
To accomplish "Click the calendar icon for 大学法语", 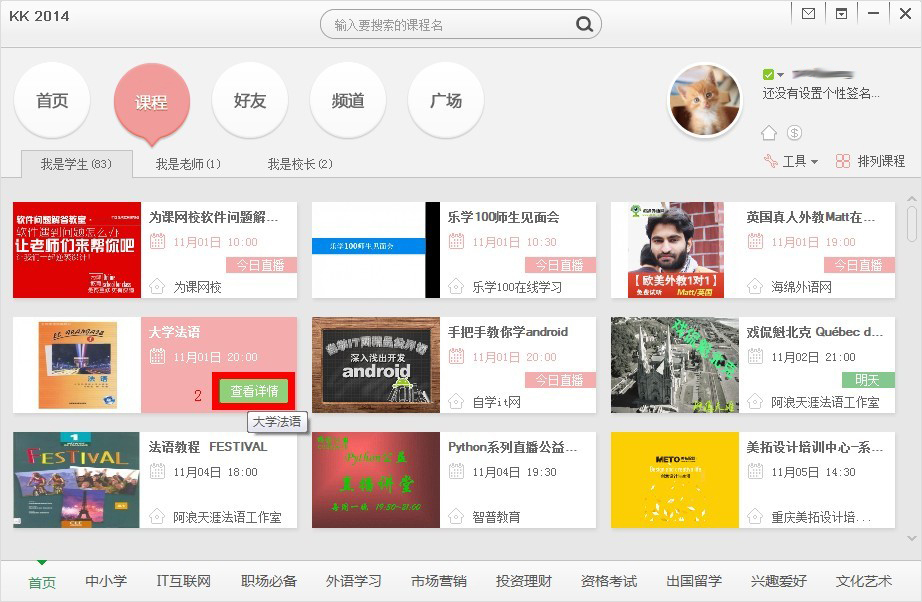I will pos(157,356).
